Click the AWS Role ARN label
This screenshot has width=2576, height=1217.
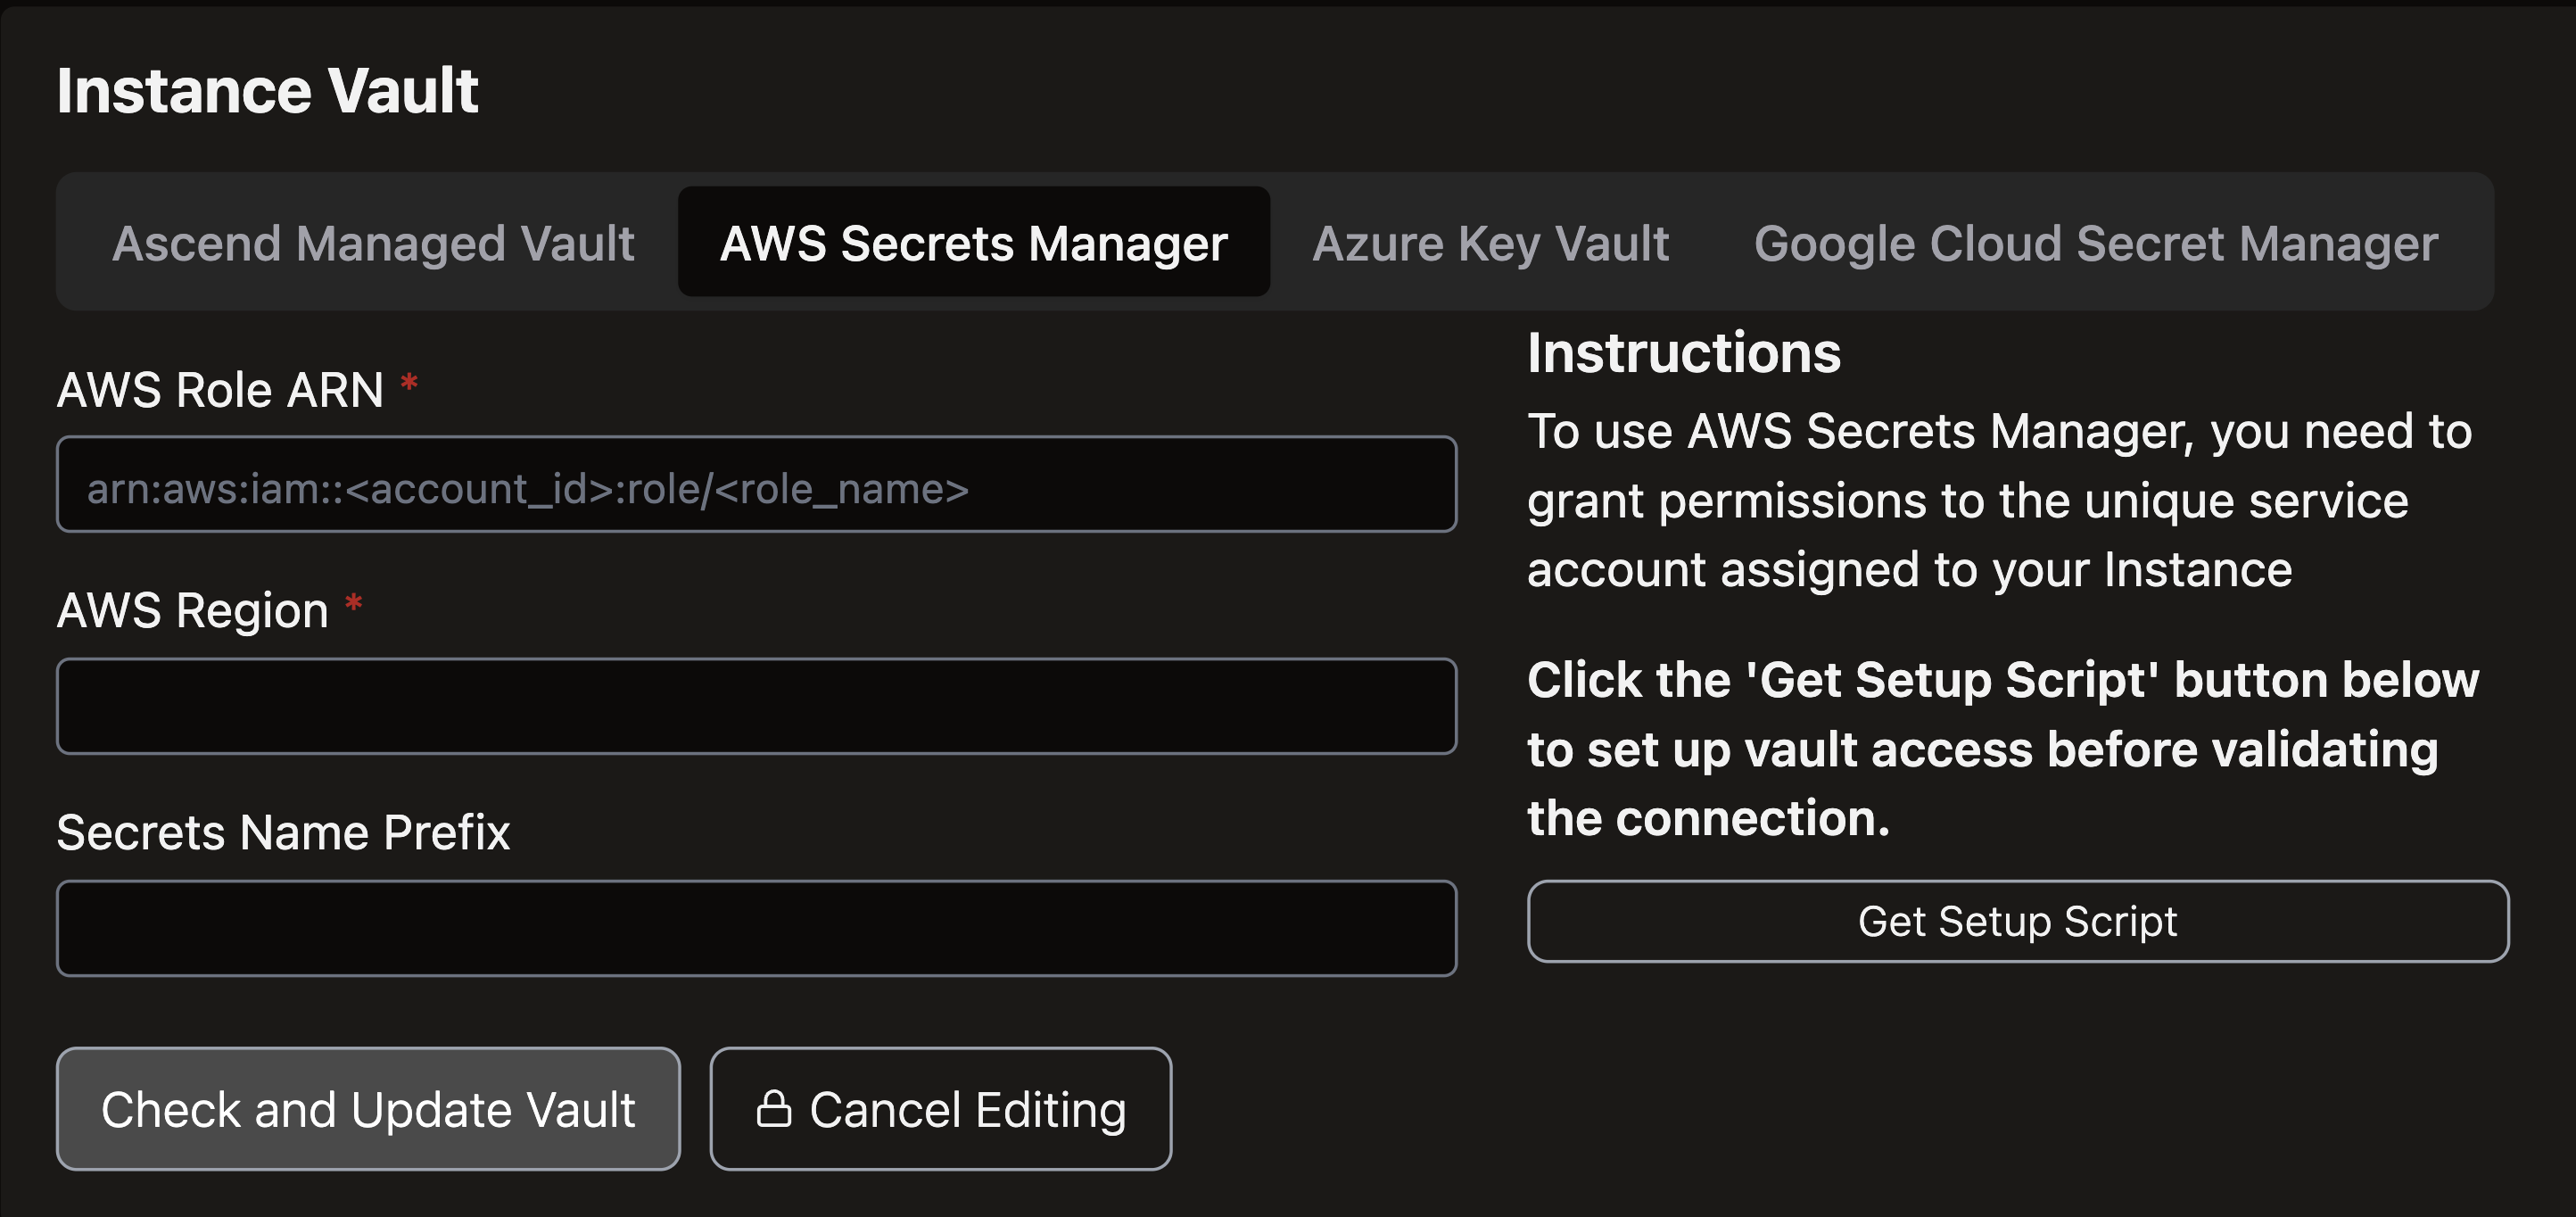[220, 389]
